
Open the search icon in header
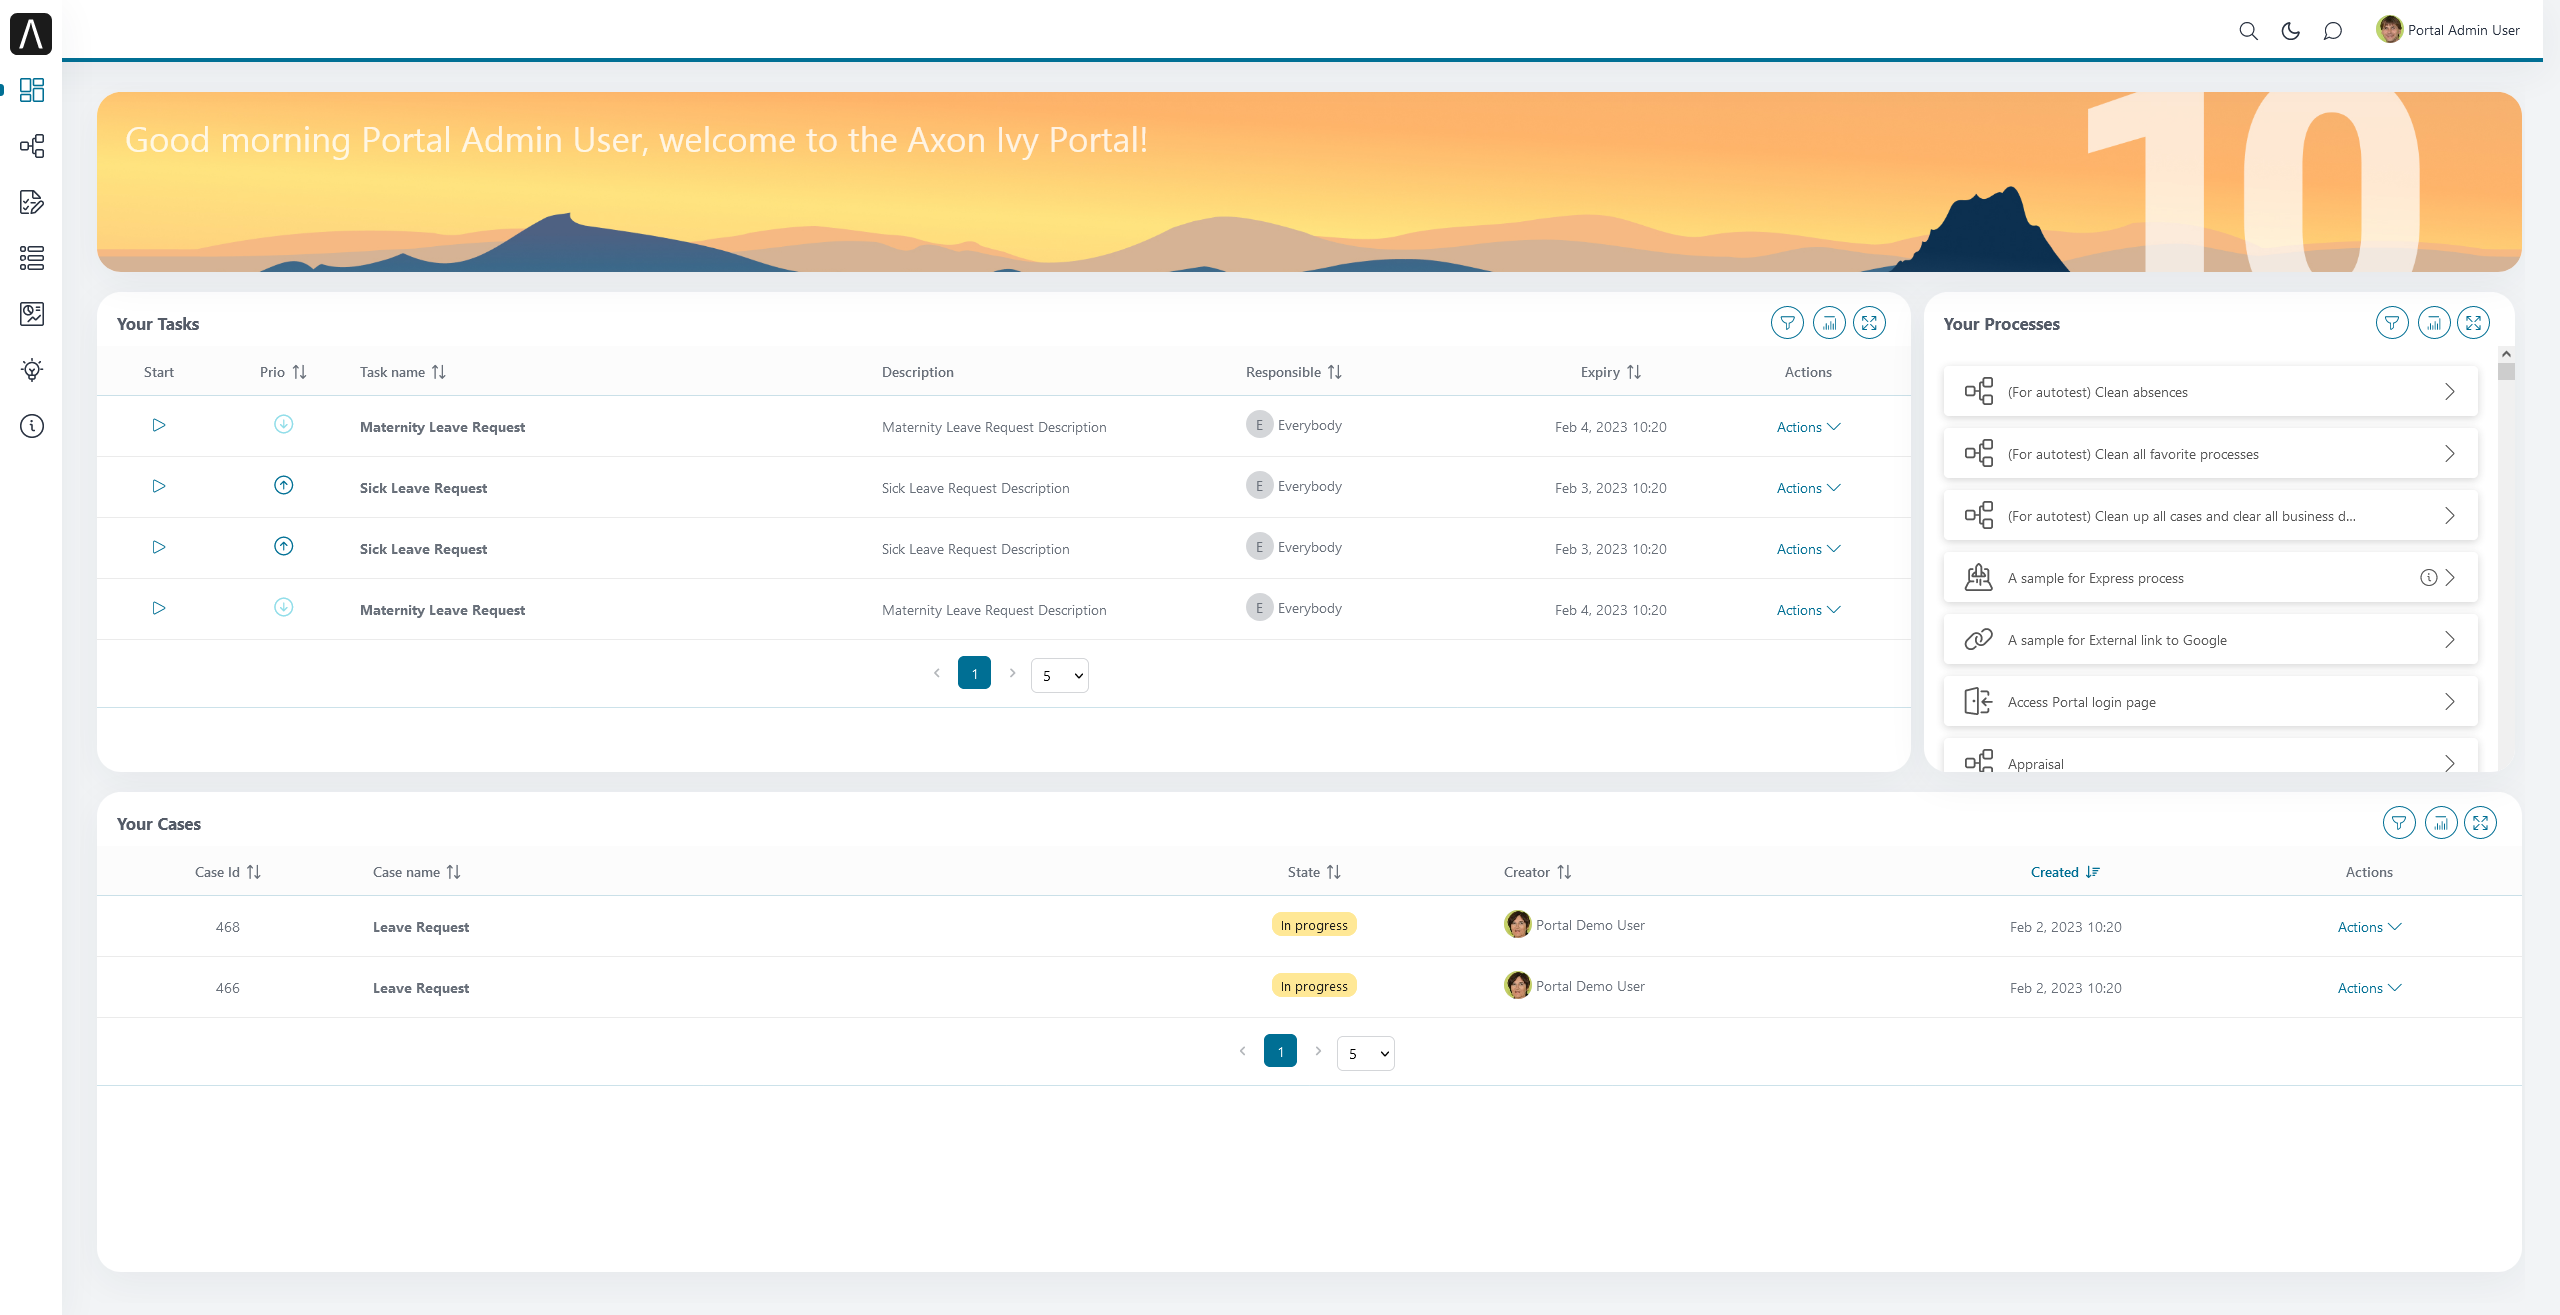[x=2248, y=31]
